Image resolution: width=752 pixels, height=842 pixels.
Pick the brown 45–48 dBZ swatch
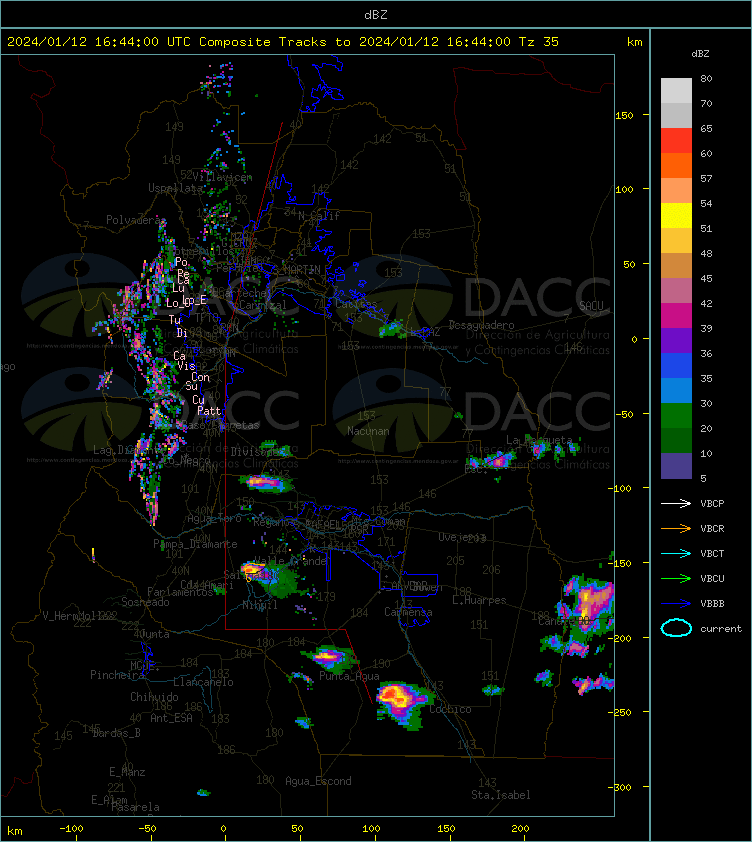coord(676,265)
